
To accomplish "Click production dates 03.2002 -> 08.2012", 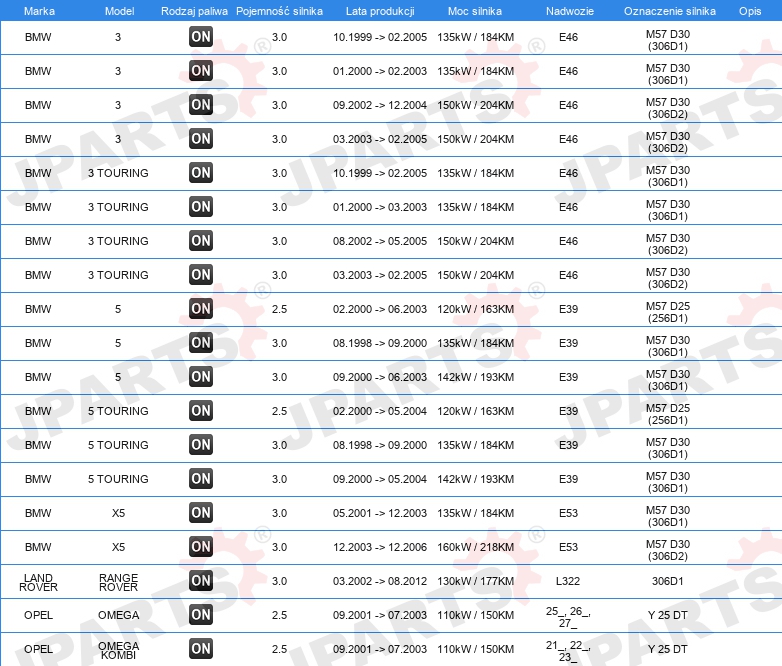I will click(x=380, y=581).
